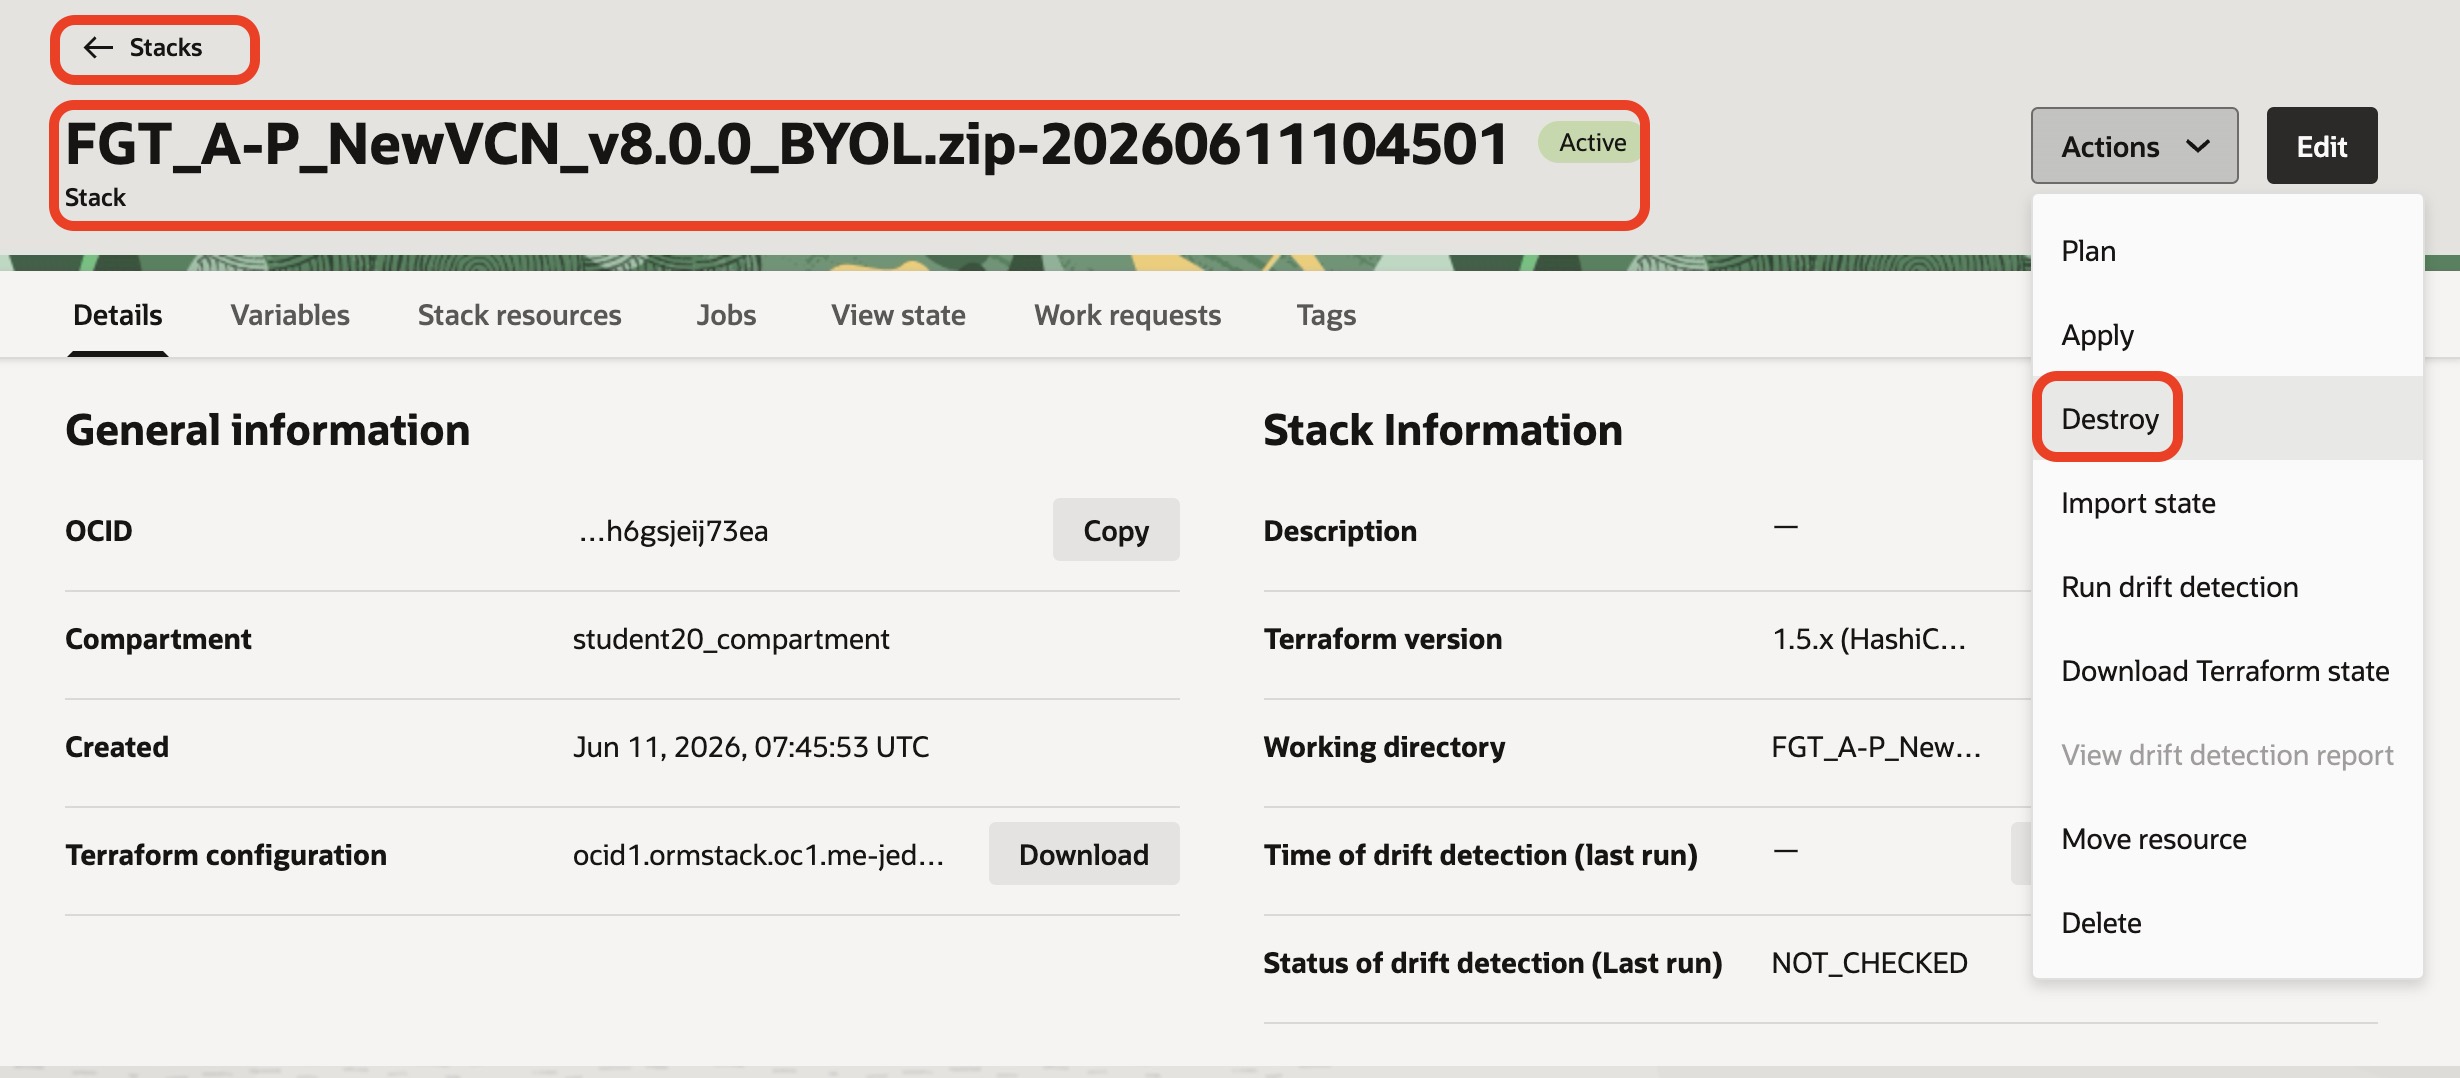The height and width of the screenshot is (1078, 2460).
Task: Click the created date Jun 11, 2026
Action: point(751,747)
